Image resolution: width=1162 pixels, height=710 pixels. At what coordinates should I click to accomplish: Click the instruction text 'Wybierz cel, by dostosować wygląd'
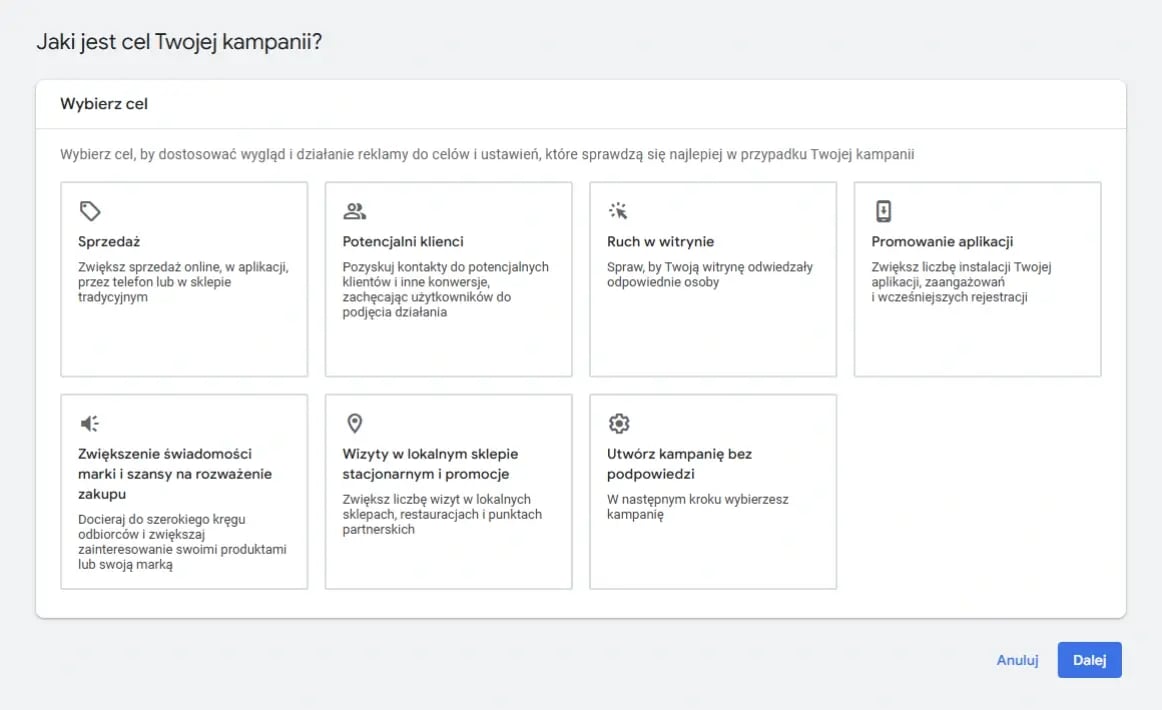pos(487,154)
